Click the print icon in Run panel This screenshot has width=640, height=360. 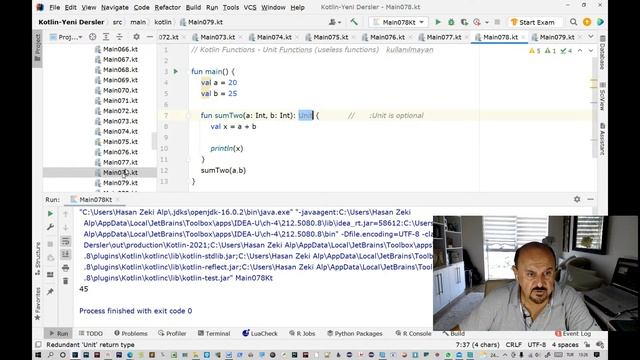pos(65,268)
